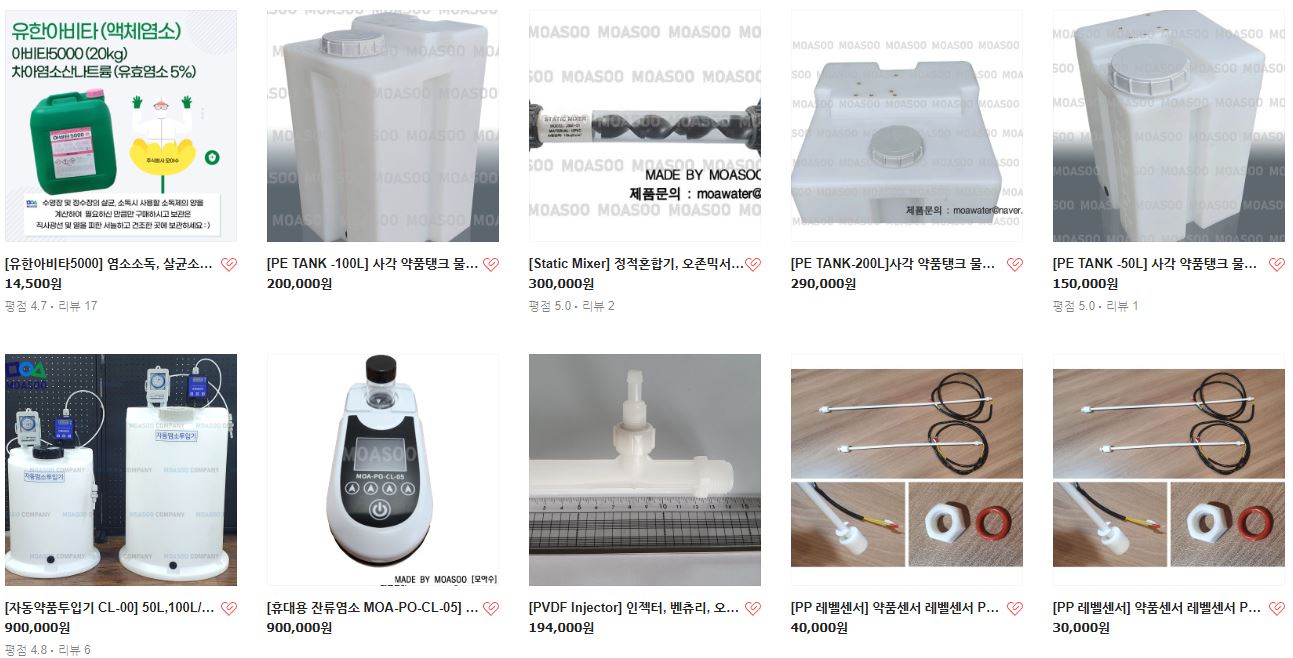Open the Static Mixer 정적혼합기 product link
This screenshot has width=1293, height=658.
[x=636, y=265]
